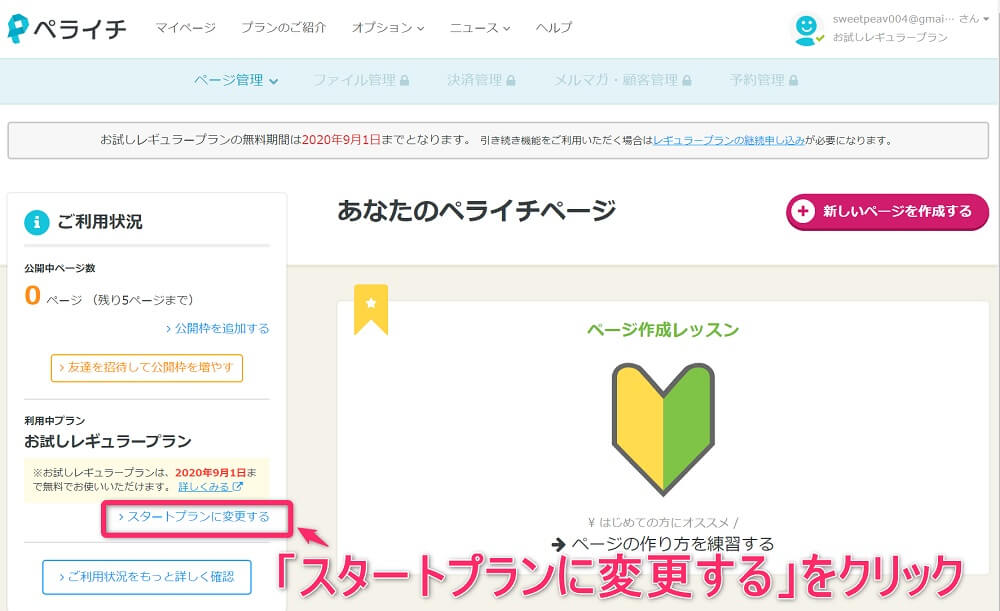This screenshot has width=1000, height=611.
Task: Click 新しいページを作成する button
Action: [x=887, y=212]
